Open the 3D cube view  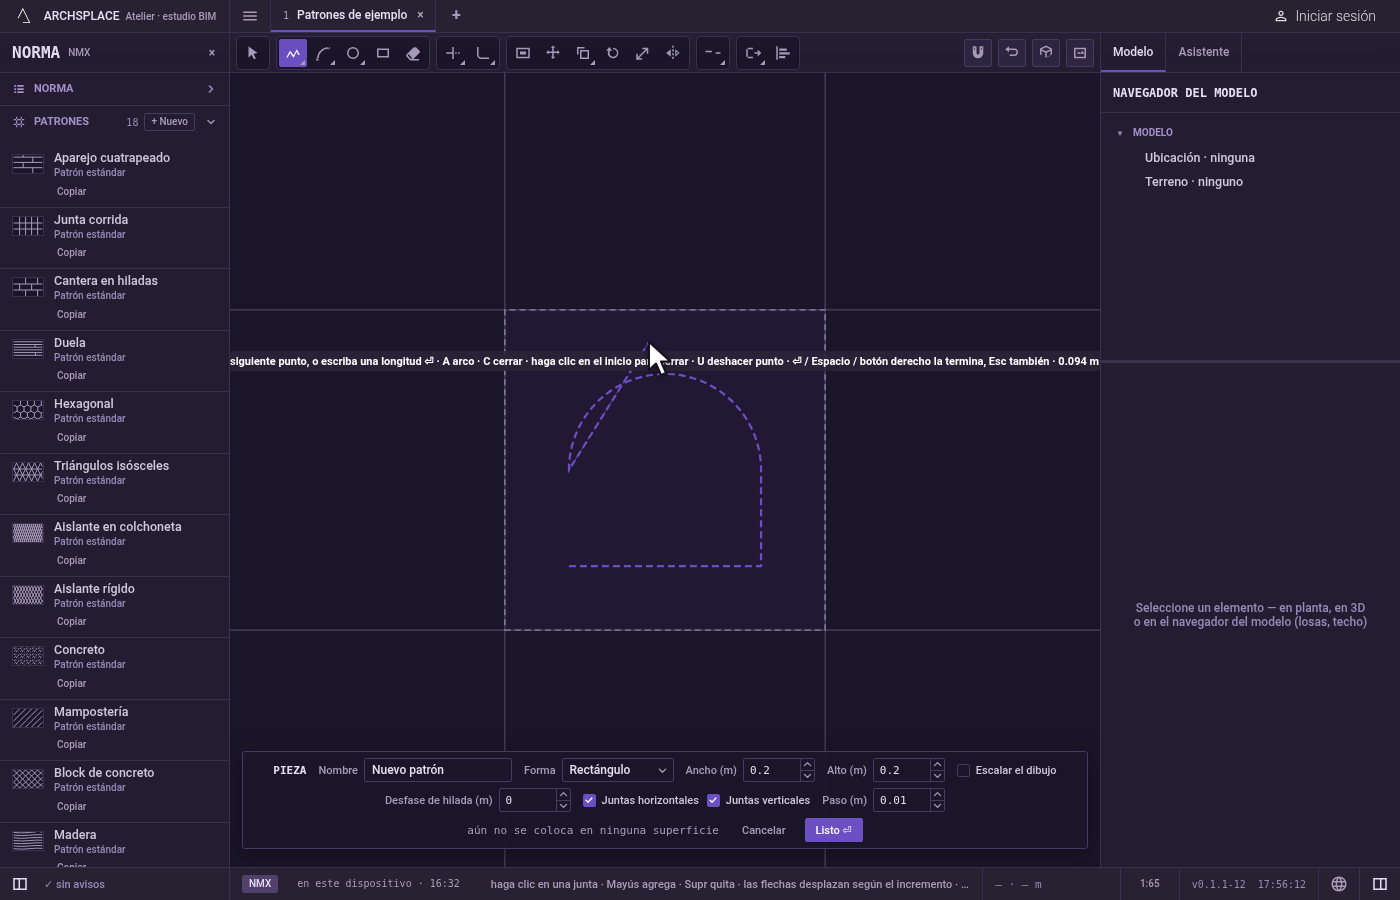[1046, 53]
